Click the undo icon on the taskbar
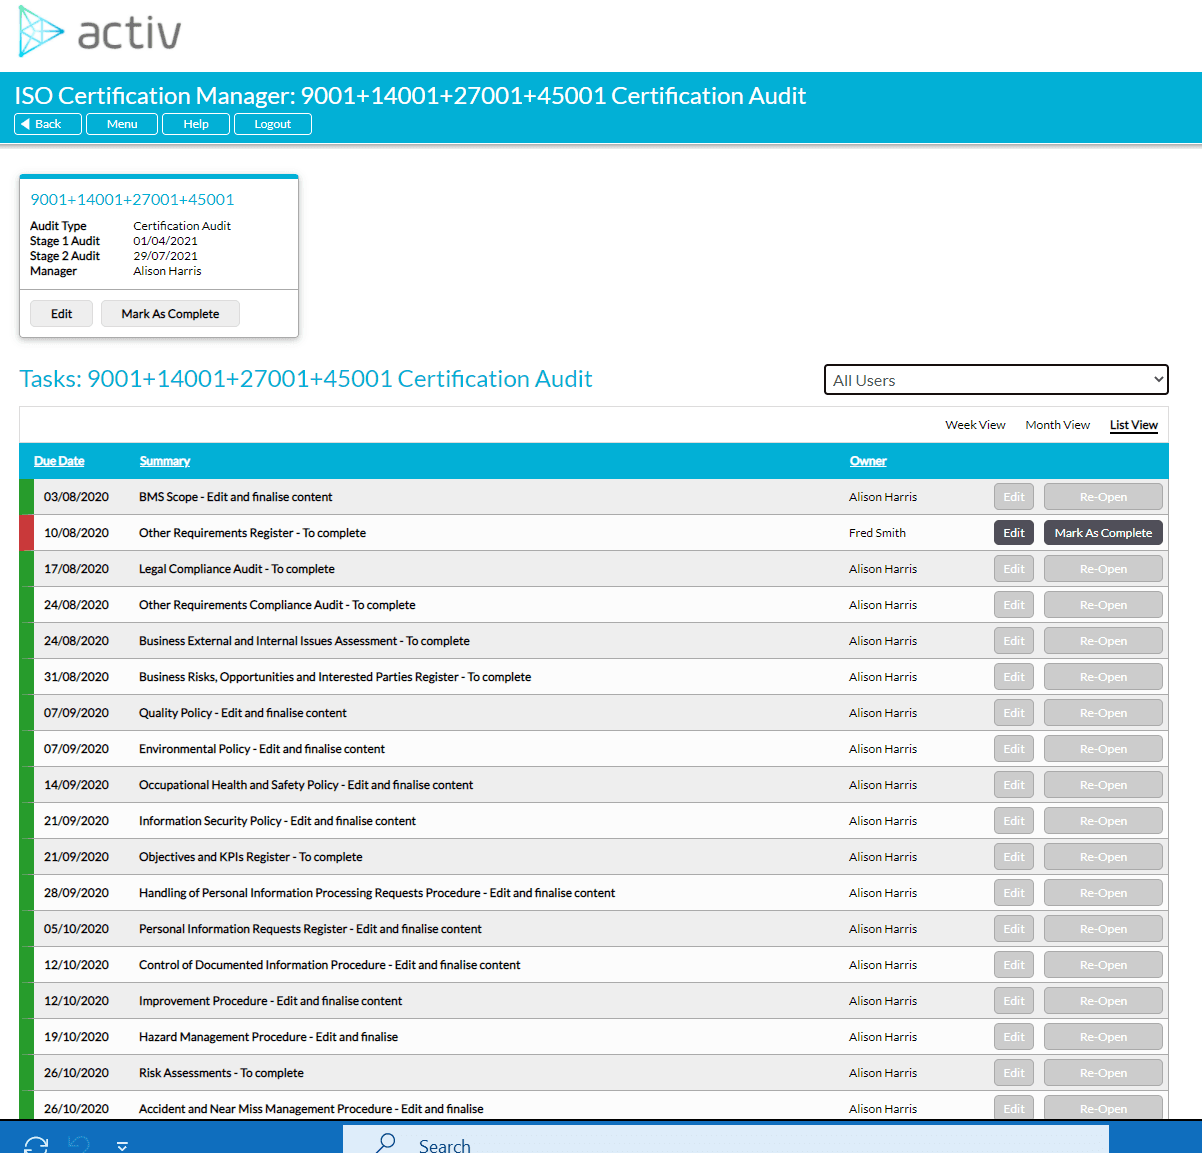 [79, 1144]
